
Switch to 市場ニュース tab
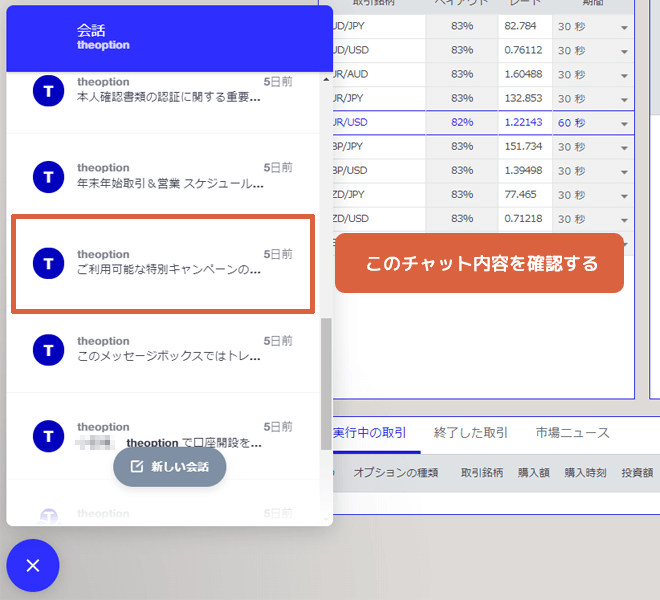pos(572,433)
